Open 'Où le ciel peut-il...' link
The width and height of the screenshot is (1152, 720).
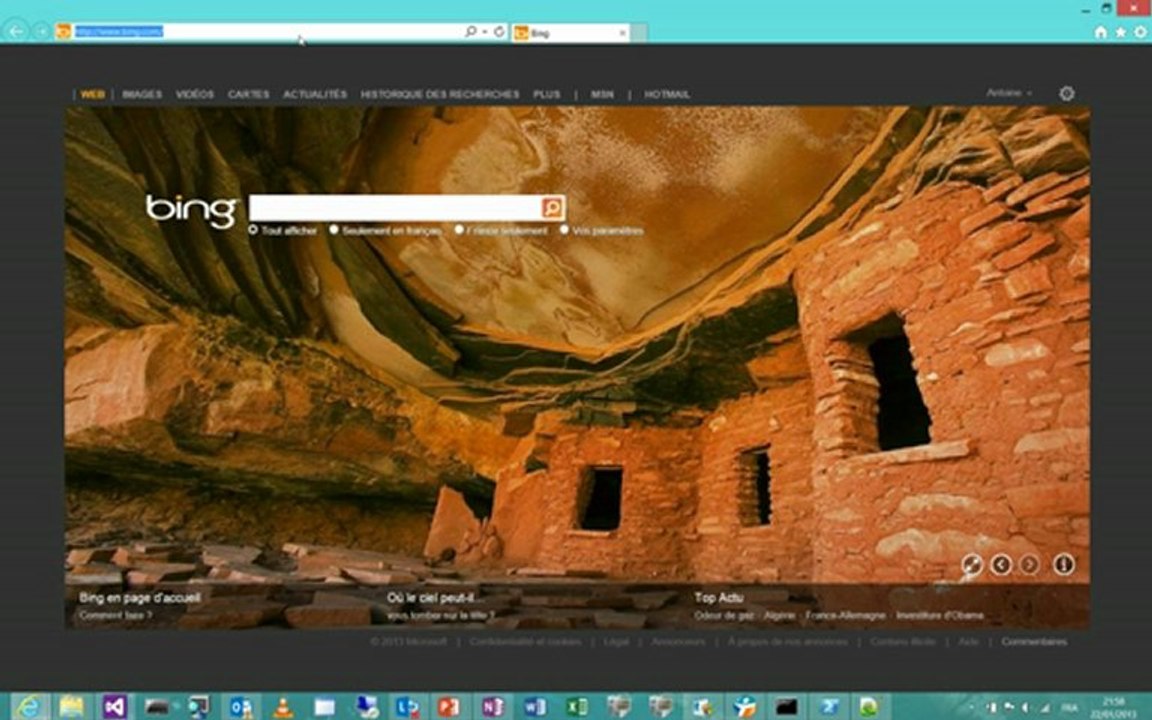tap(431, 598)
